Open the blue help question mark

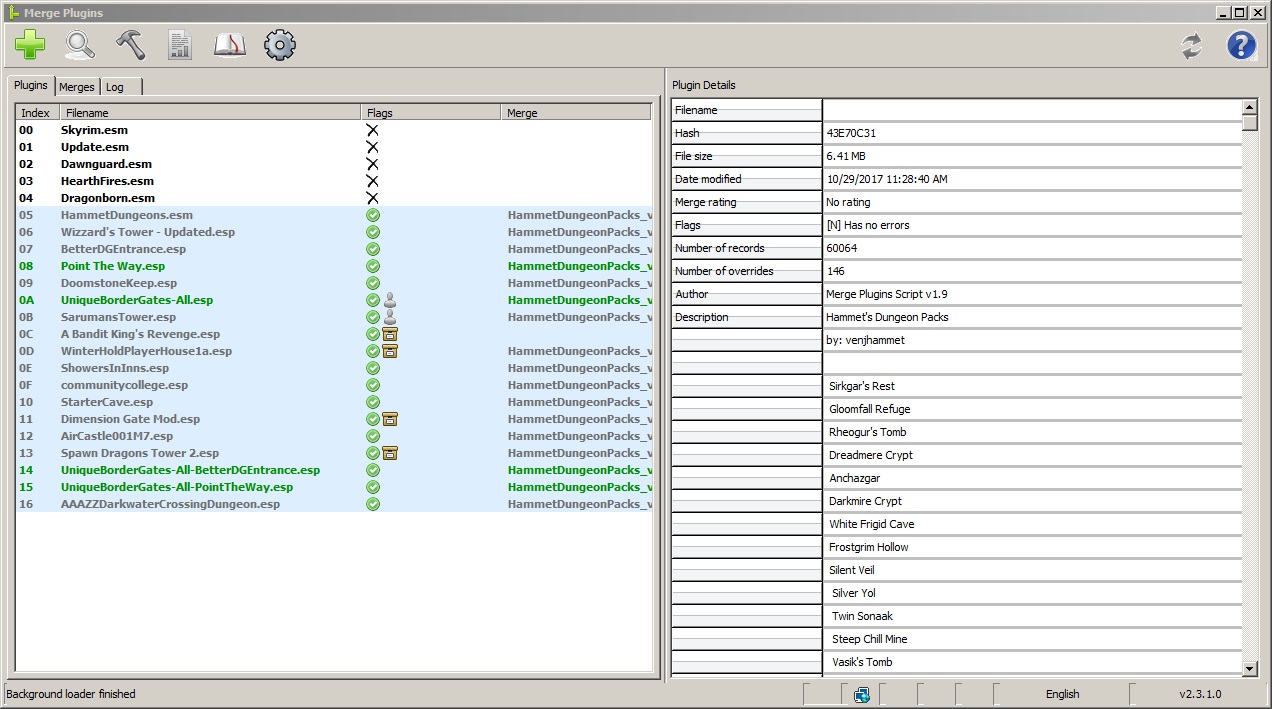1241,46
